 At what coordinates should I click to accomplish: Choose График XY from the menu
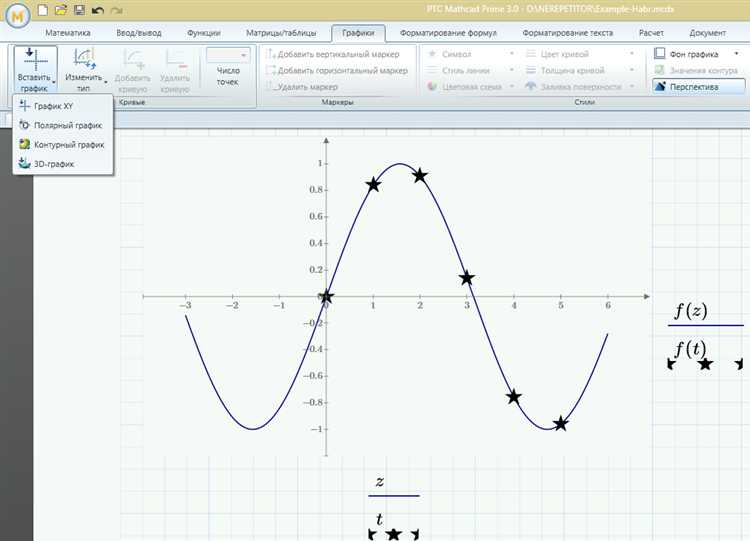pos(52,106)
